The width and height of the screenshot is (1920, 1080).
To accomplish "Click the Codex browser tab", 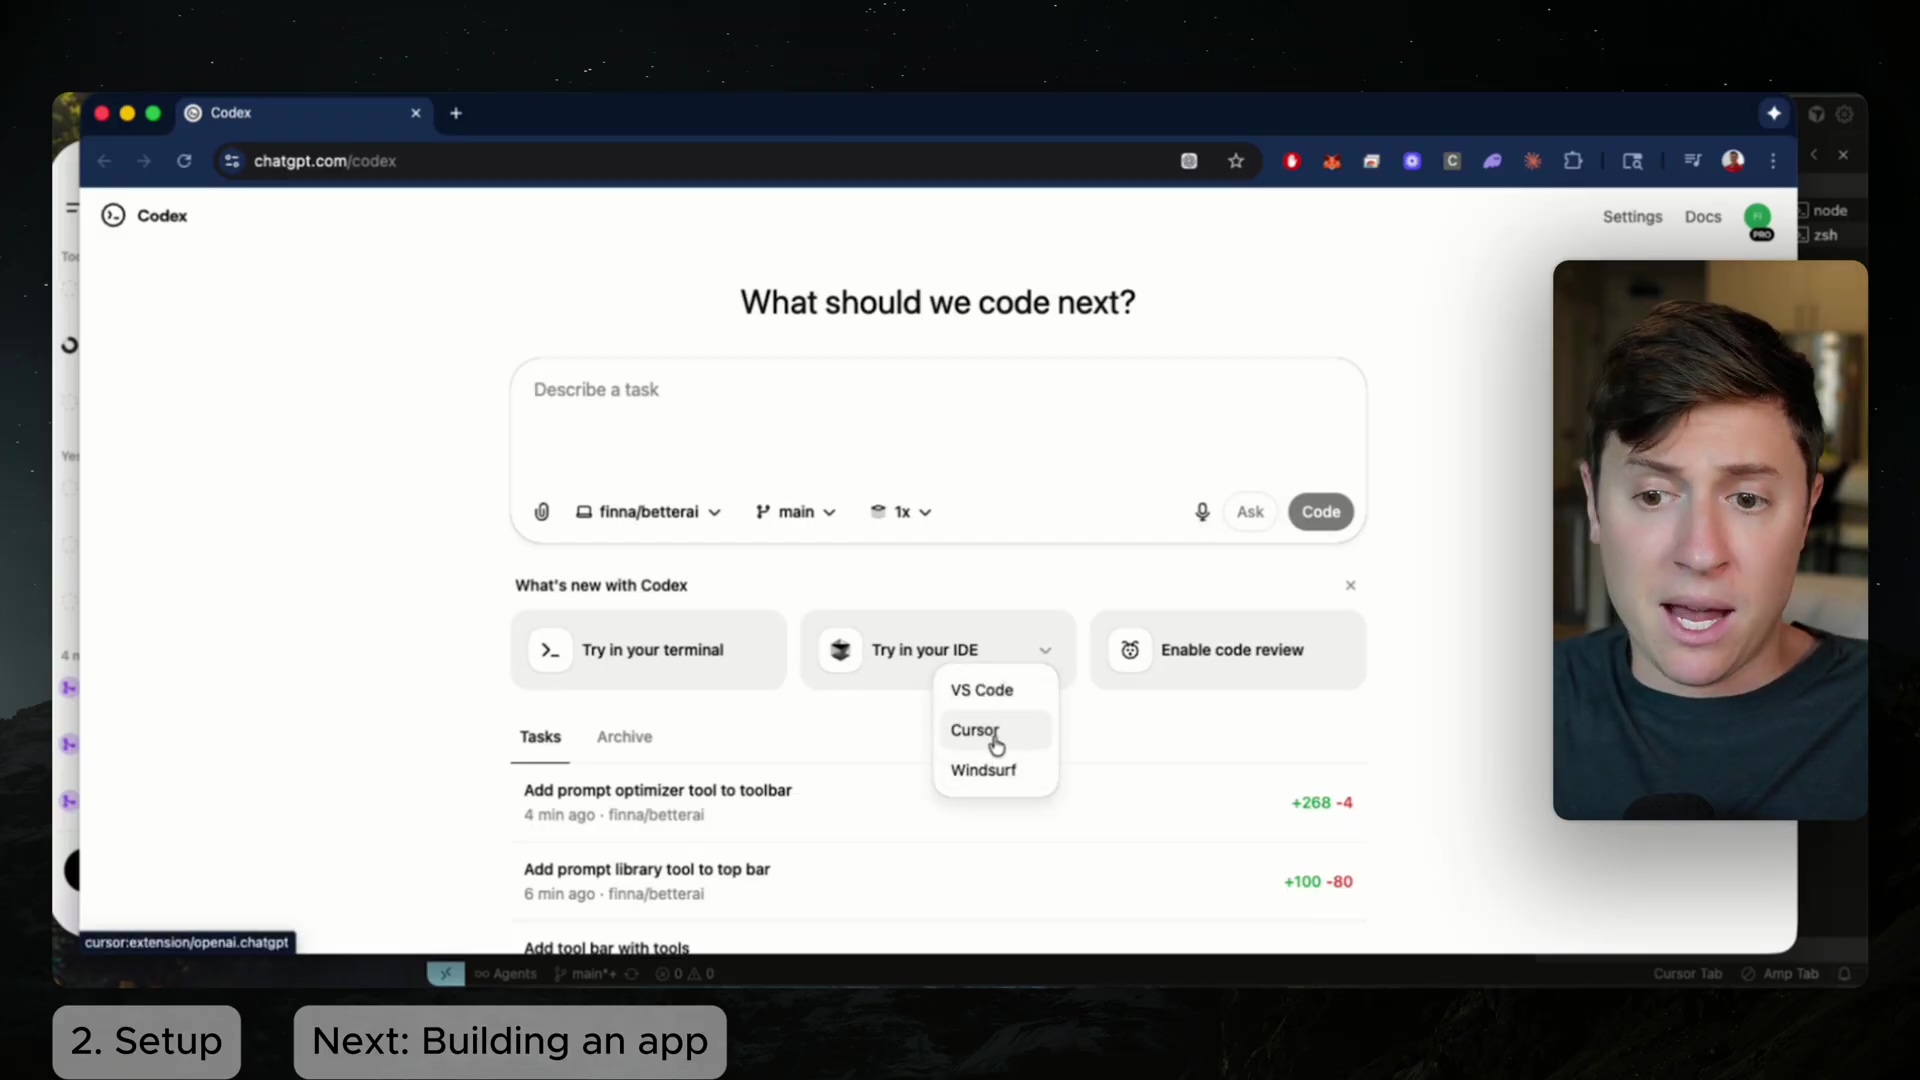I will pos(305,113).
